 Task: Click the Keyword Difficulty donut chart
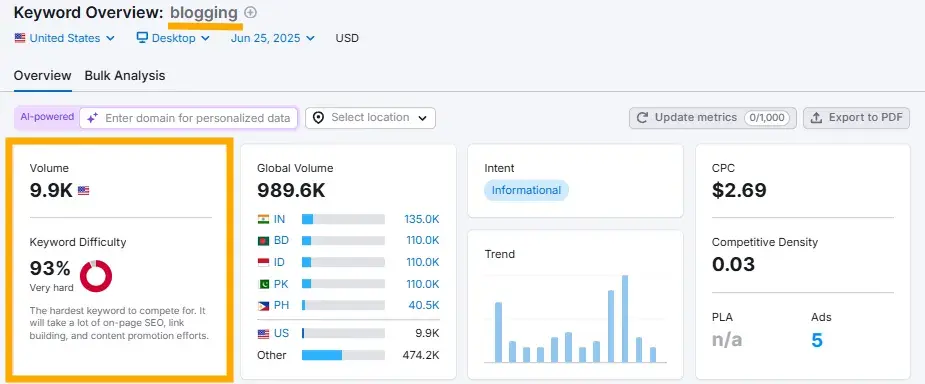[x=96, y=275]
